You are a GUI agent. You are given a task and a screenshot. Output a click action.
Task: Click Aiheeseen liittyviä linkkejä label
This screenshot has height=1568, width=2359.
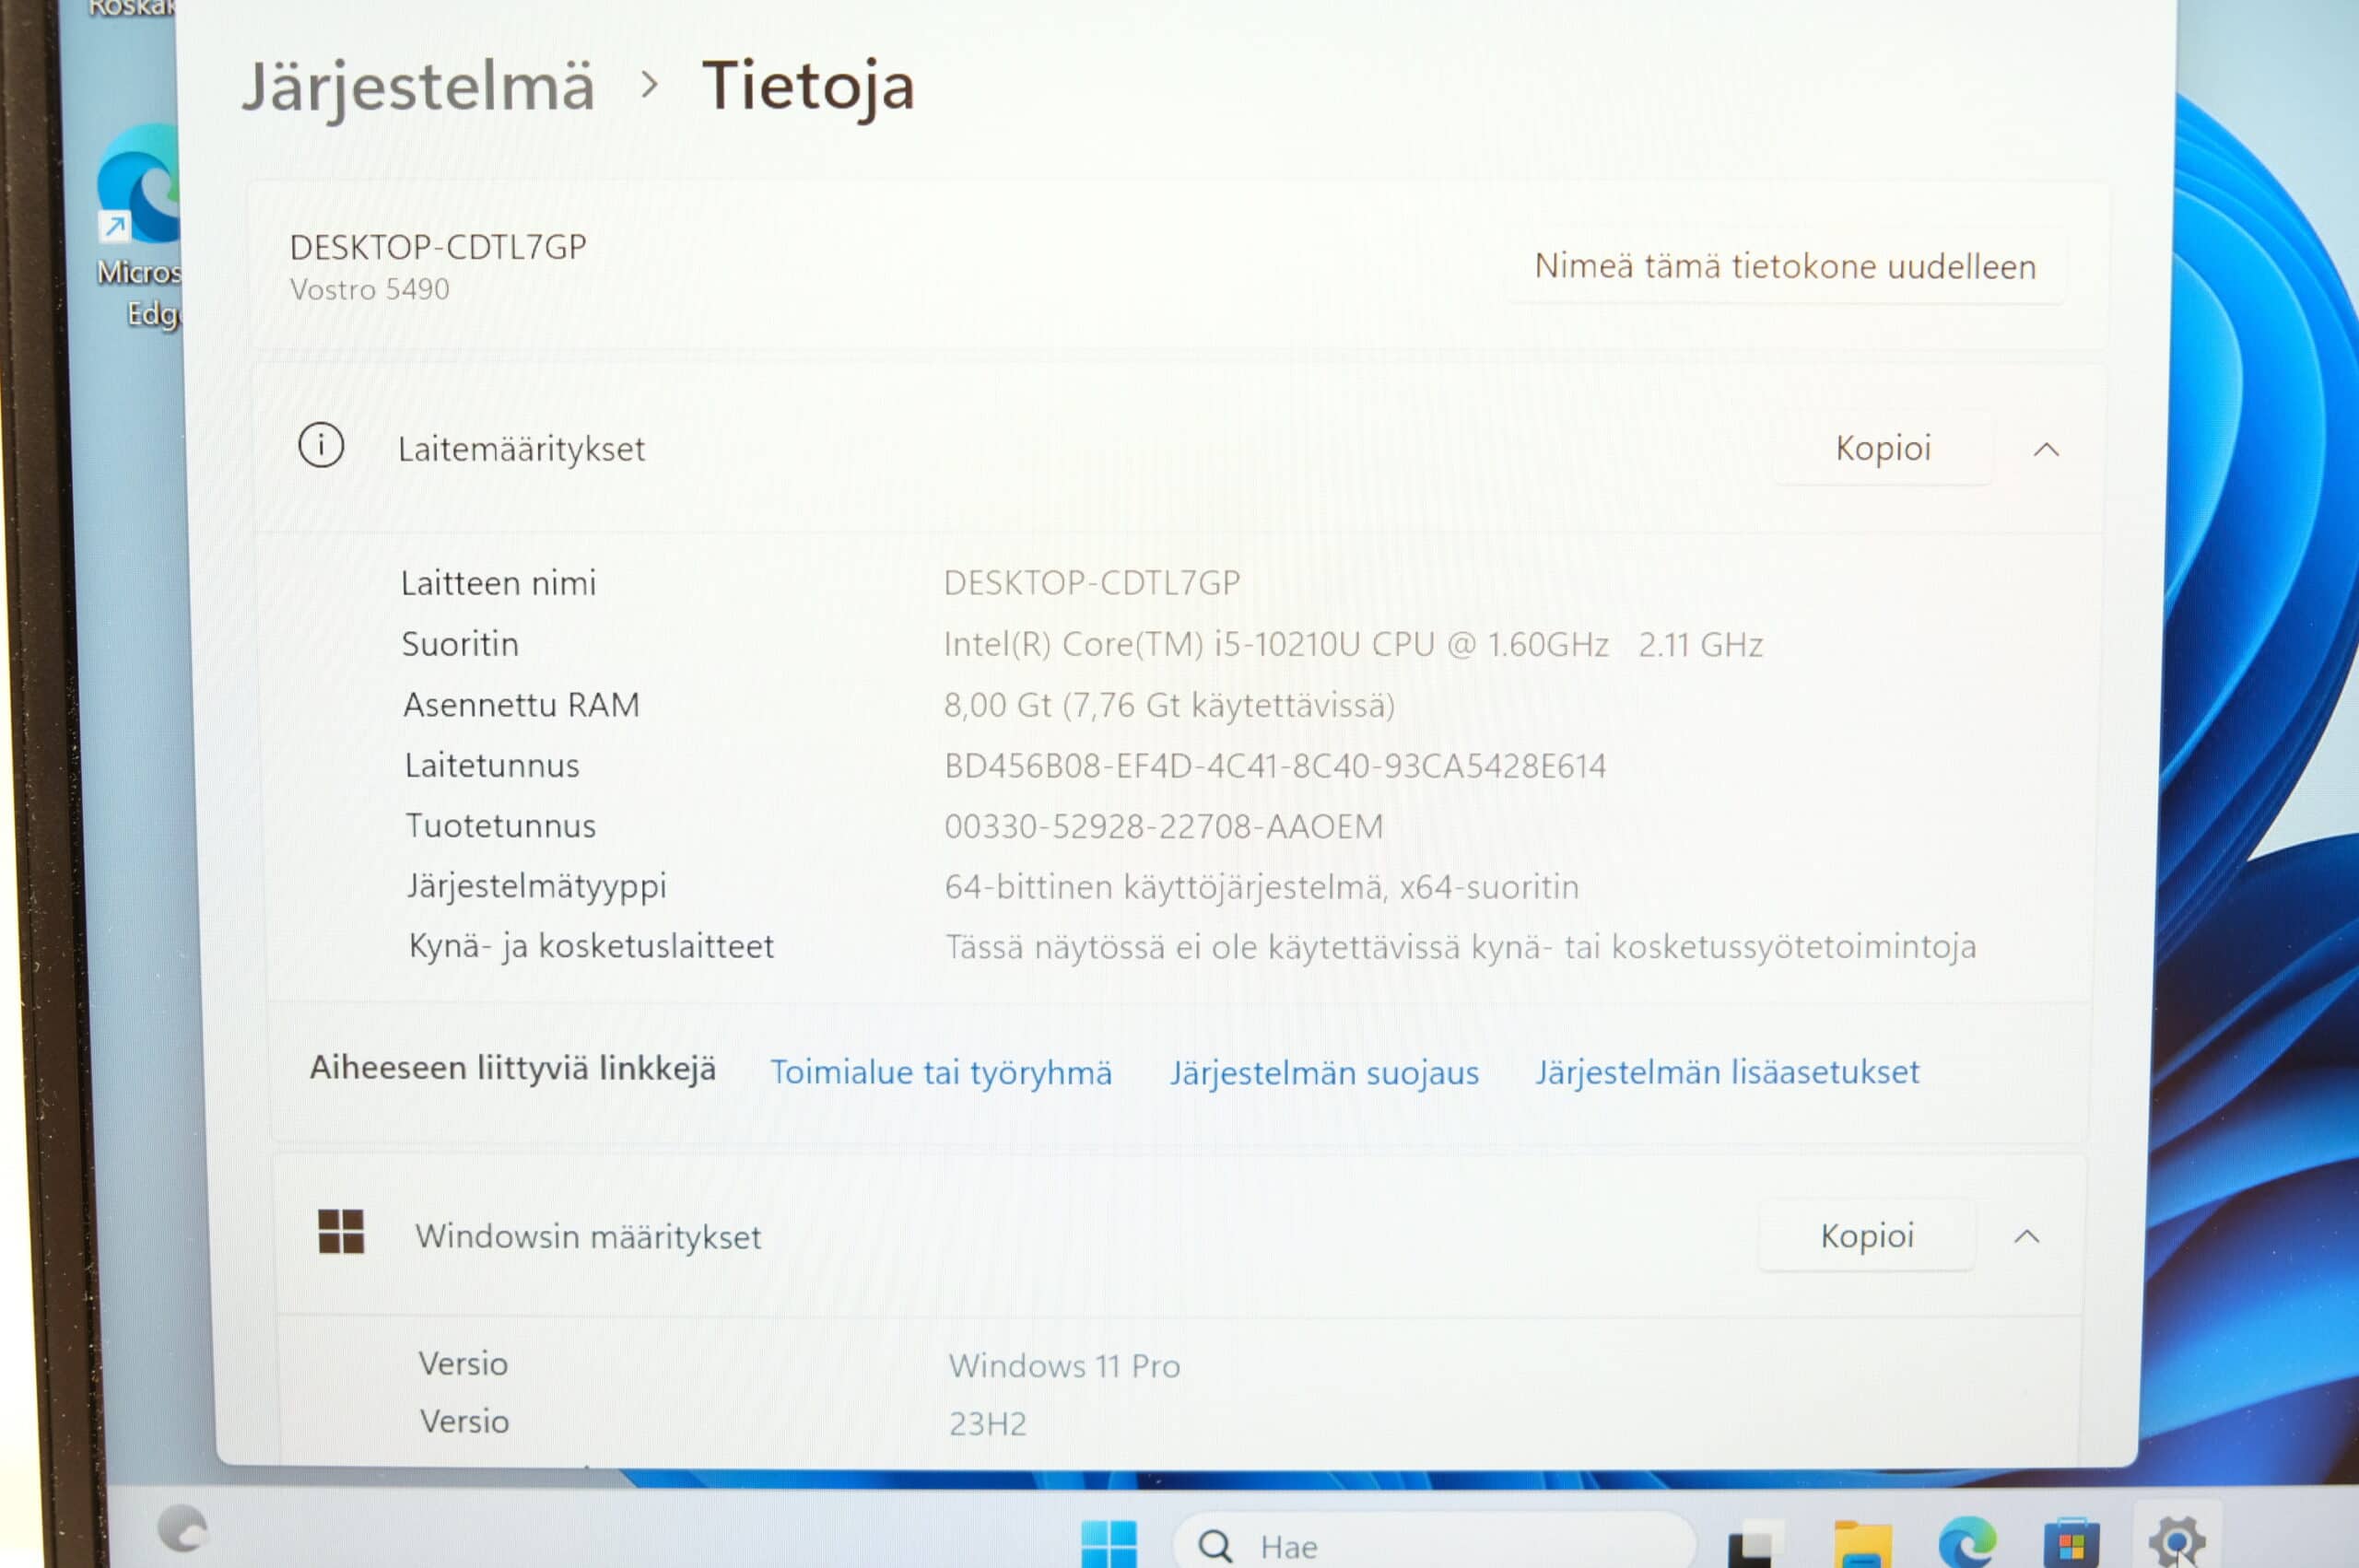[x=513, y=1069]
